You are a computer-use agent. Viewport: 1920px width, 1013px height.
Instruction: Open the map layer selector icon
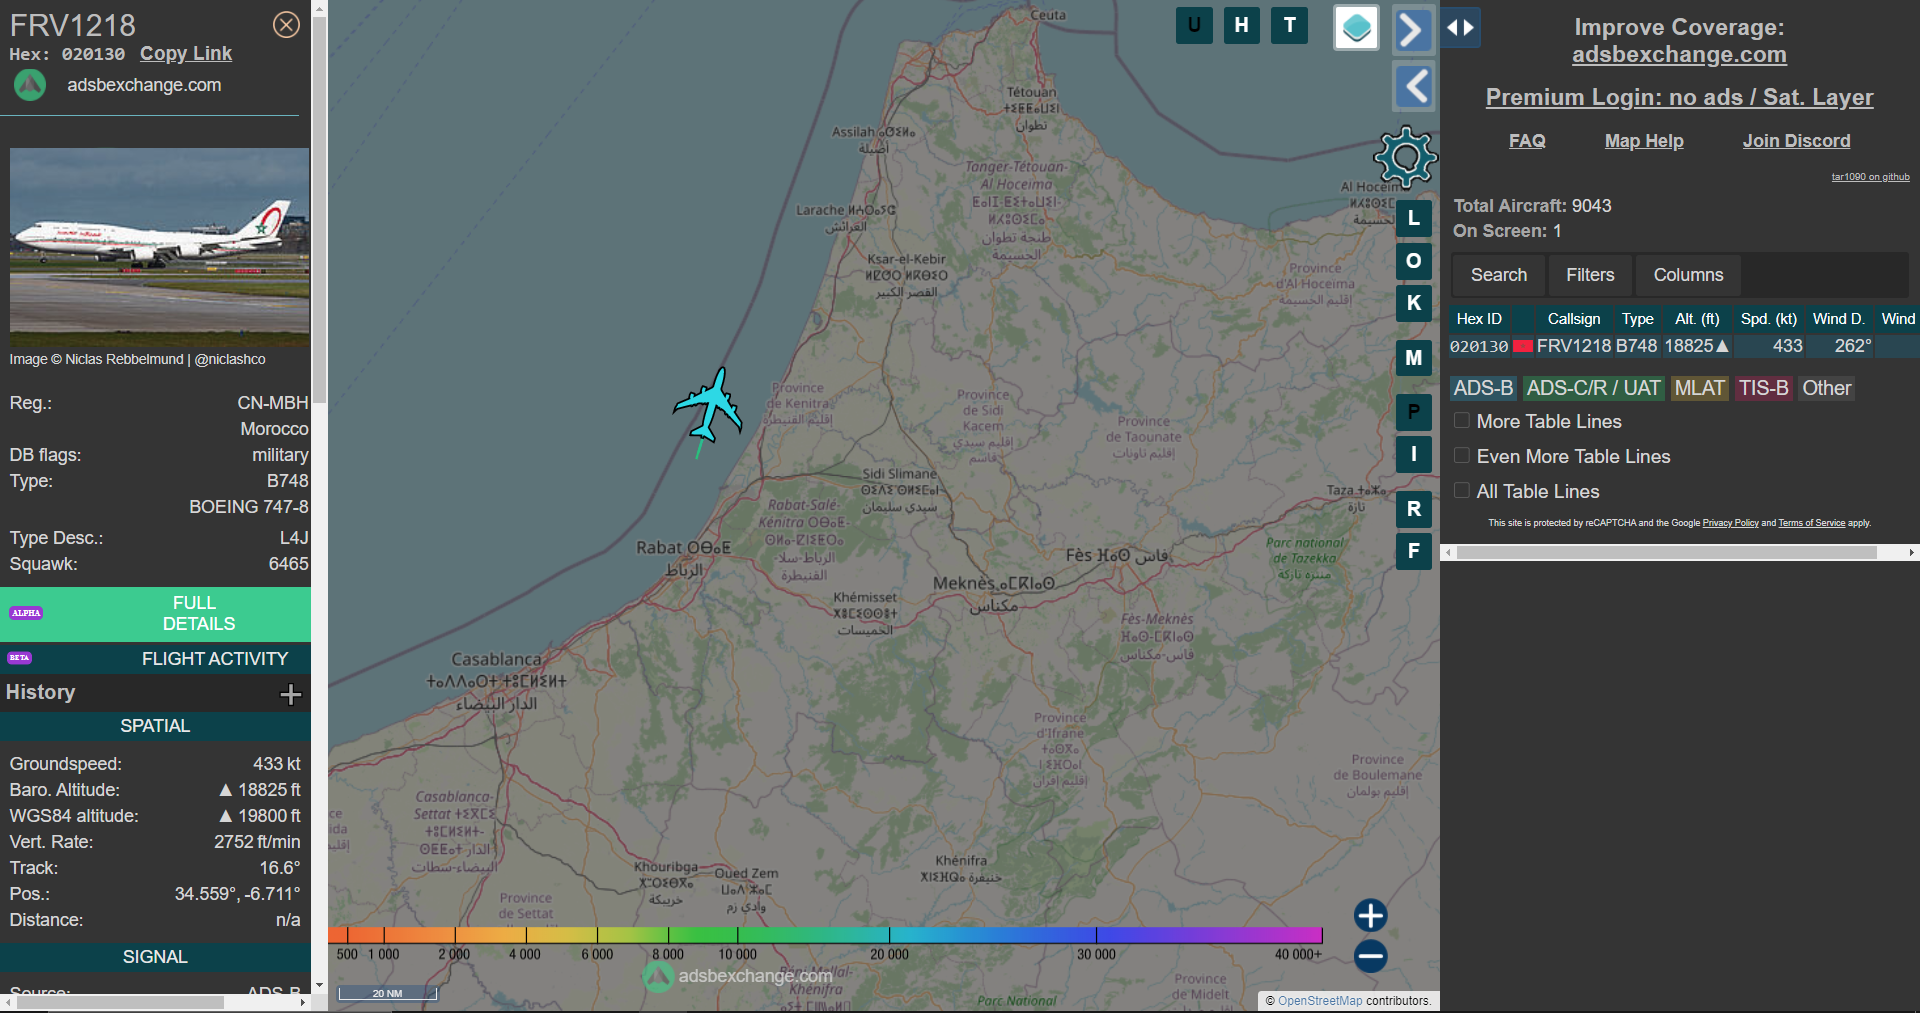1356,27
